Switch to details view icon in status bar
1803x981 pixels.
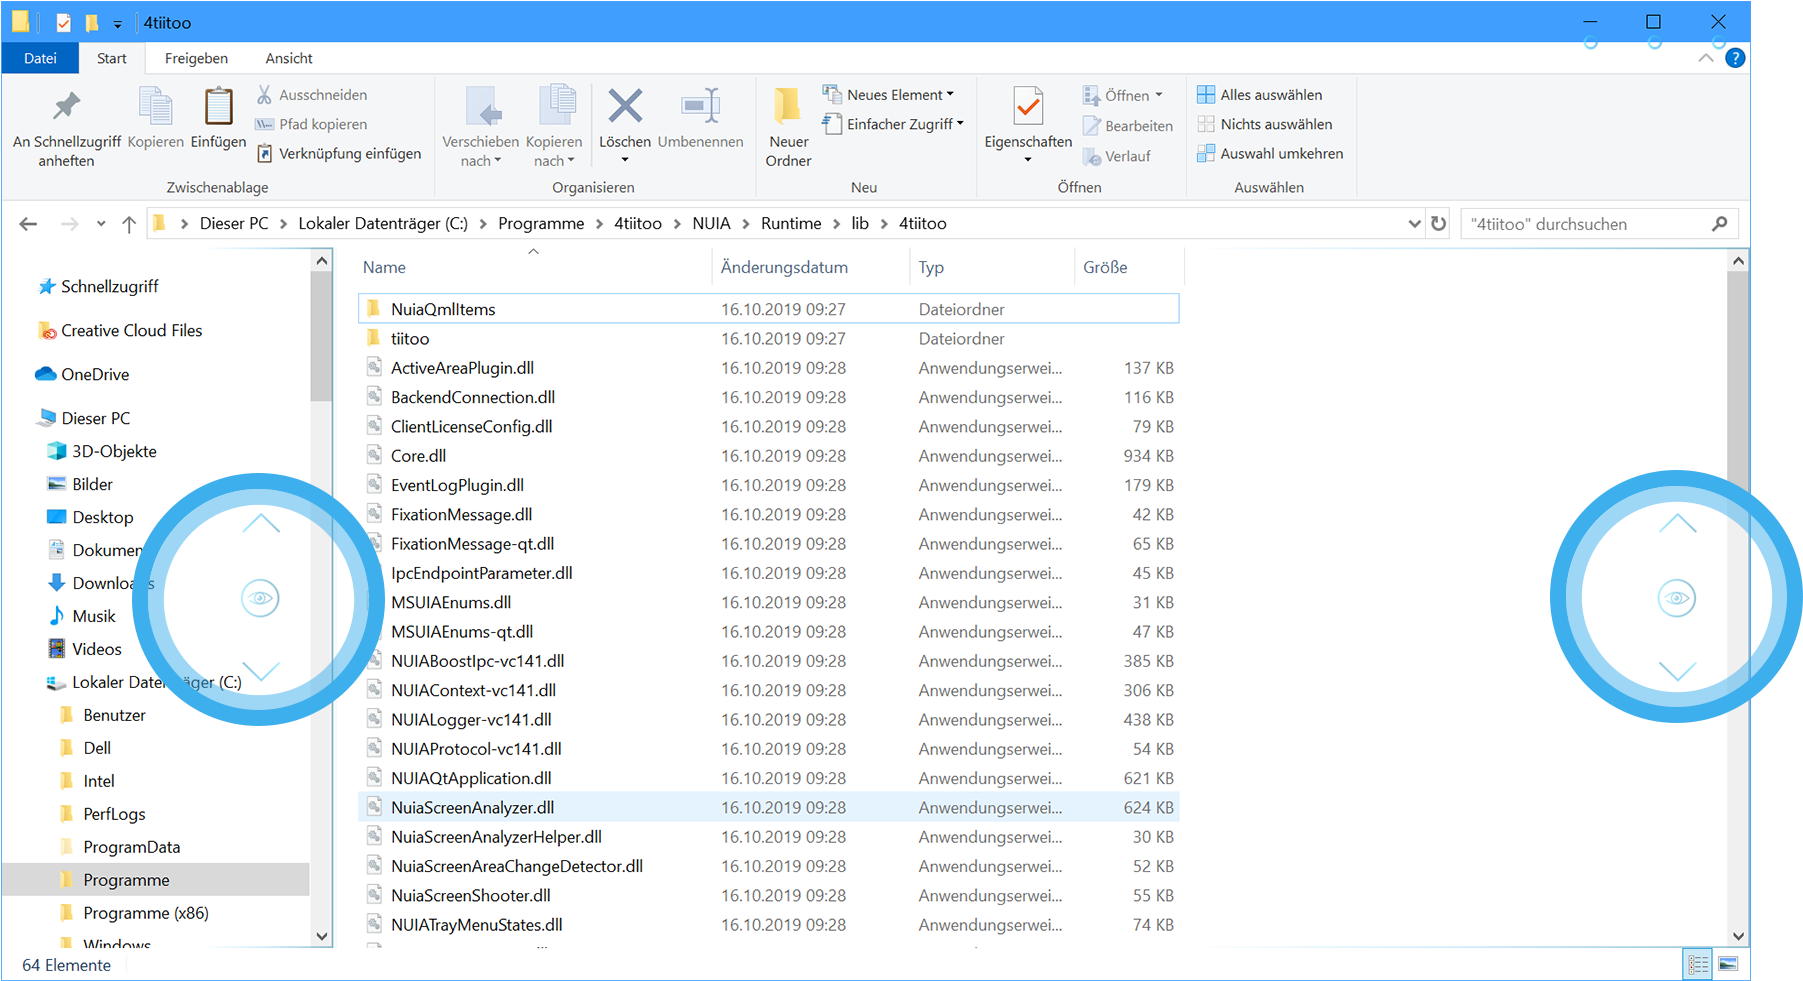coord(1698,965)
